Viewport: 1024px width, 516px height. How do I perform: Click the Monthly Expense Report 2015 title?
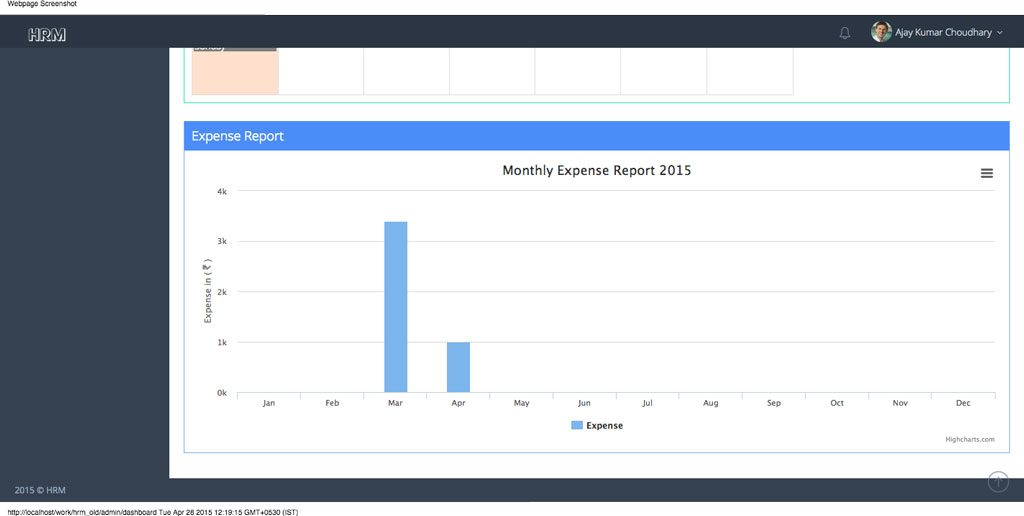coord(596,171)
